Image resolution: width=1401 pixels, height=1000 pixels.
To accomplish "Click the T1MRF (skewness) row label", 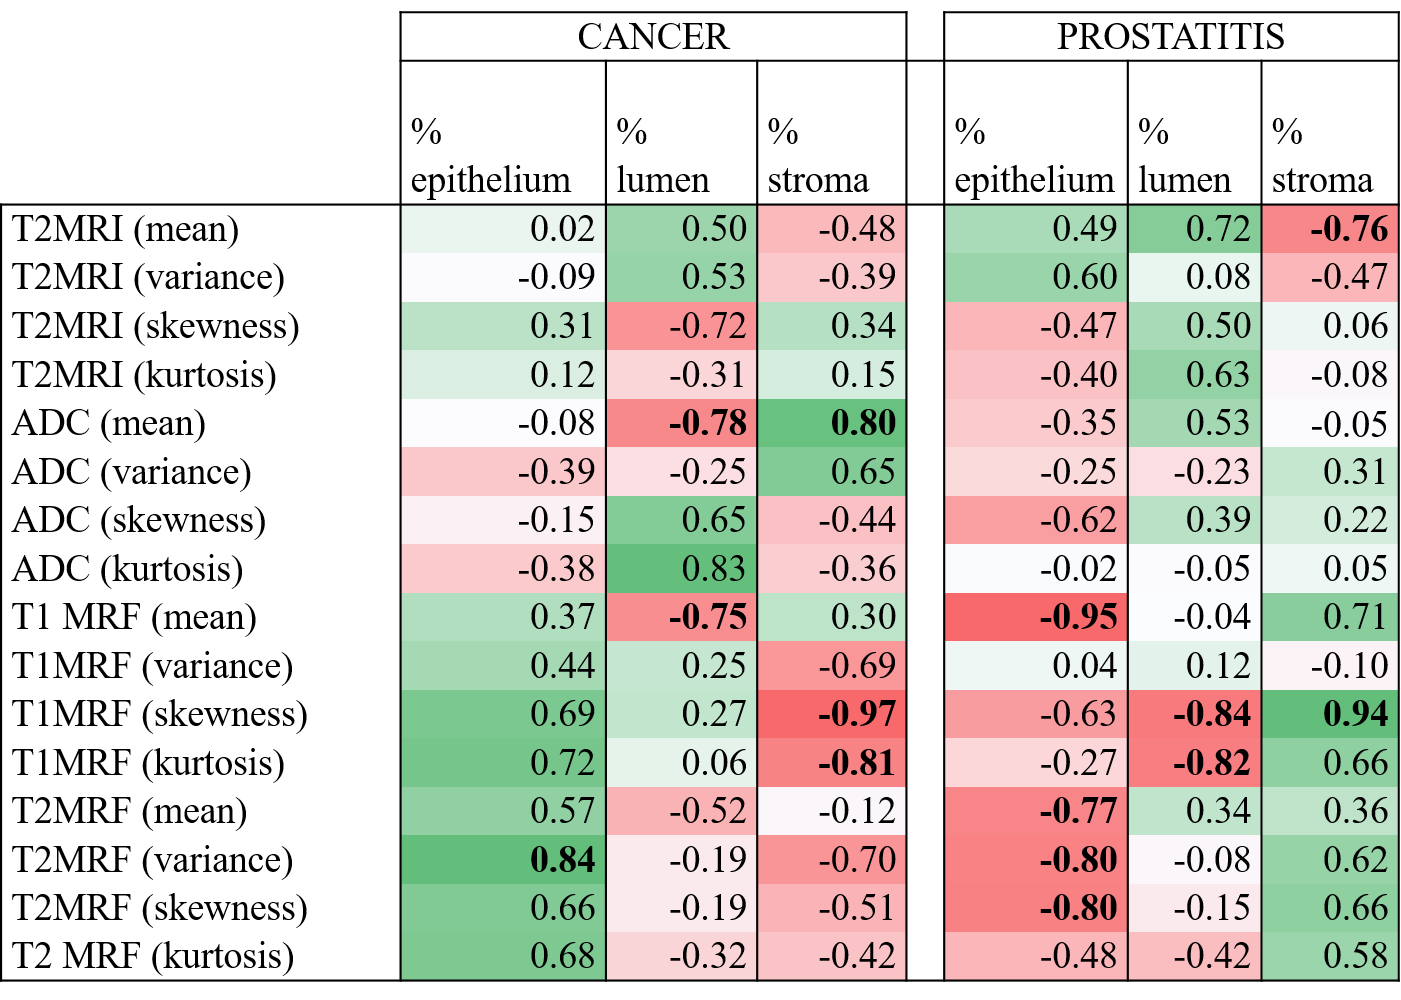I will coord(159,714).
